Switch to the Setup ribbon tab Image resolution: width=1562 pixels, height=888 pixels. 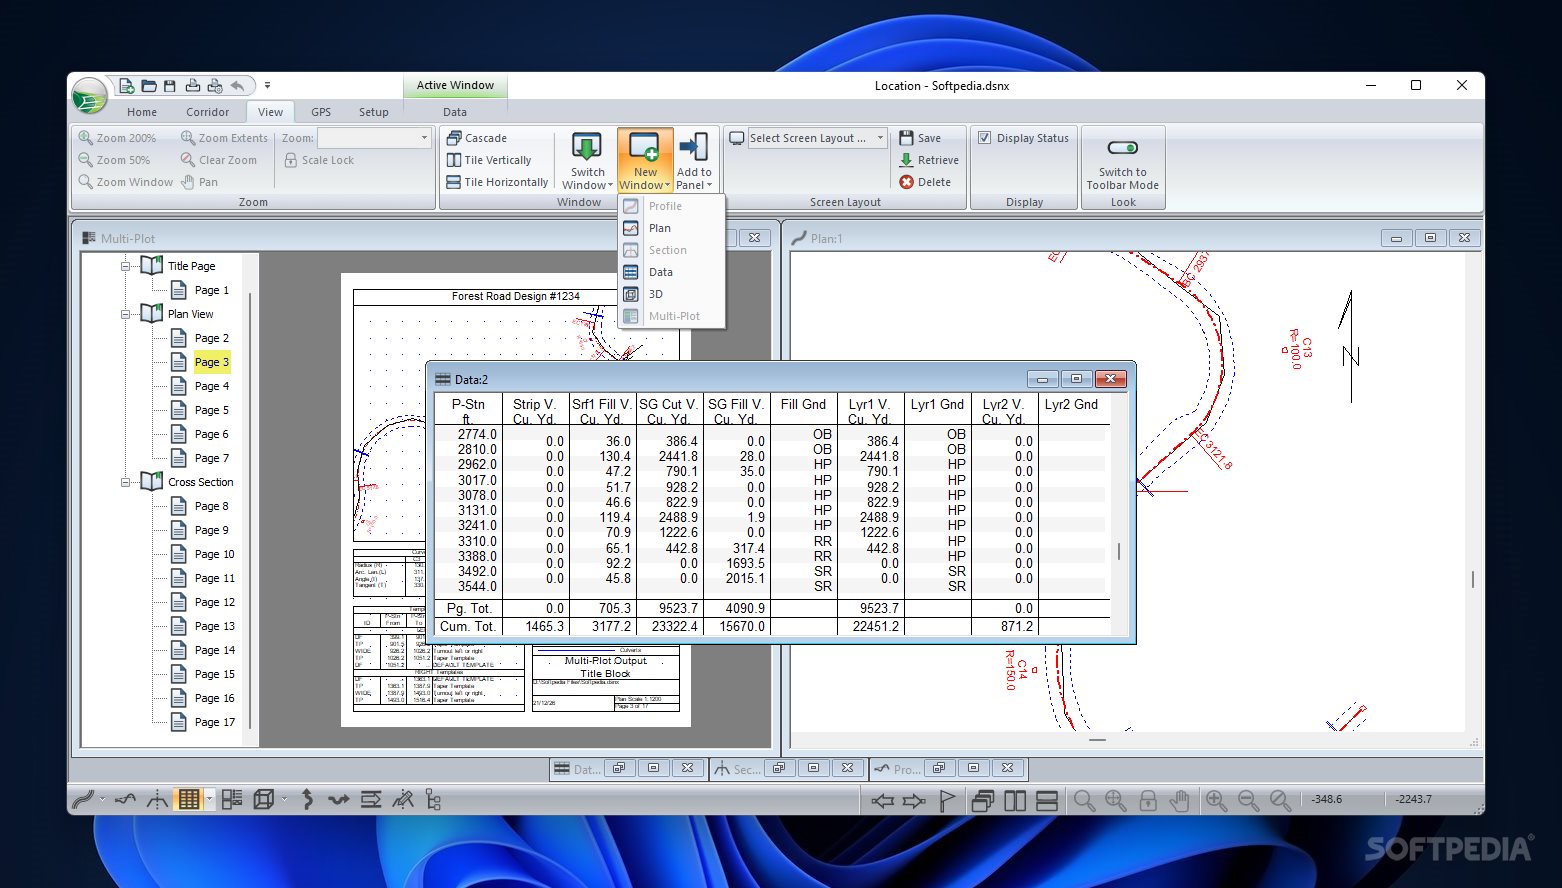pos(374,112)
